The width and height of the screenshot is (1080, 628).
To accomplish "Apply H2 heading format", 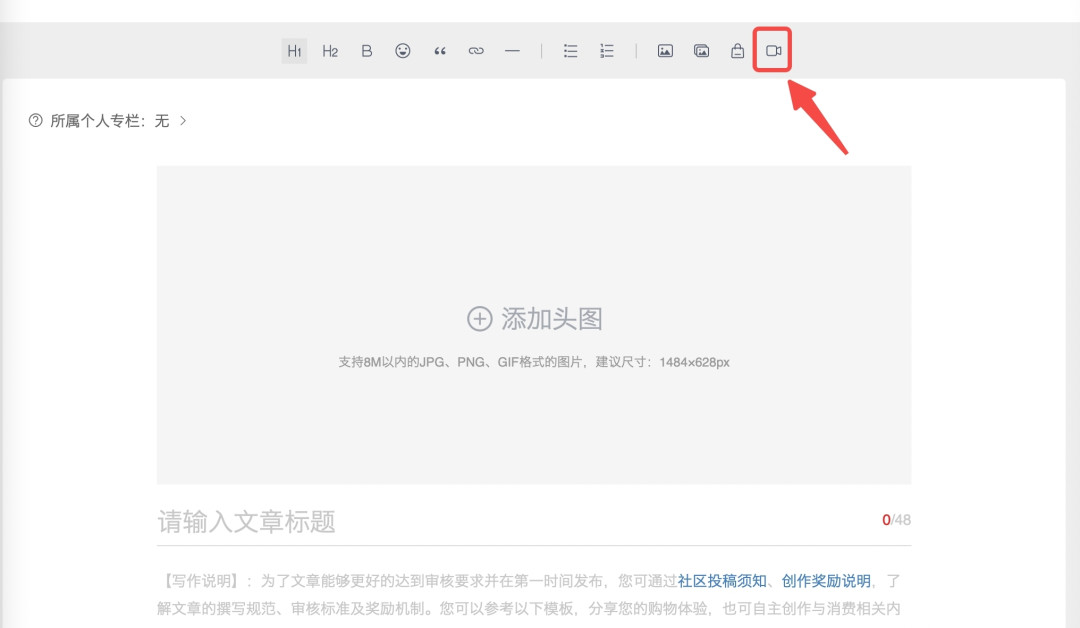I will point(330,51).
